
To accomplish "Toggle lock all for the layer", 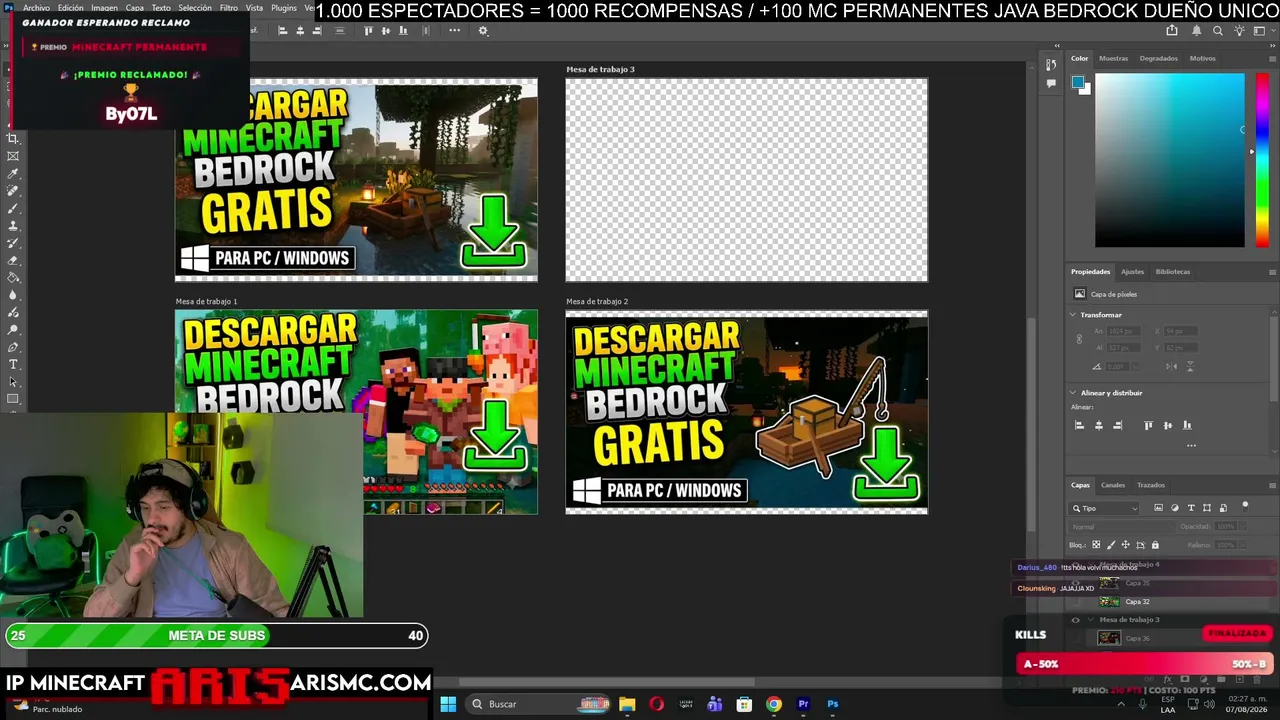I will coord(1155,545).
